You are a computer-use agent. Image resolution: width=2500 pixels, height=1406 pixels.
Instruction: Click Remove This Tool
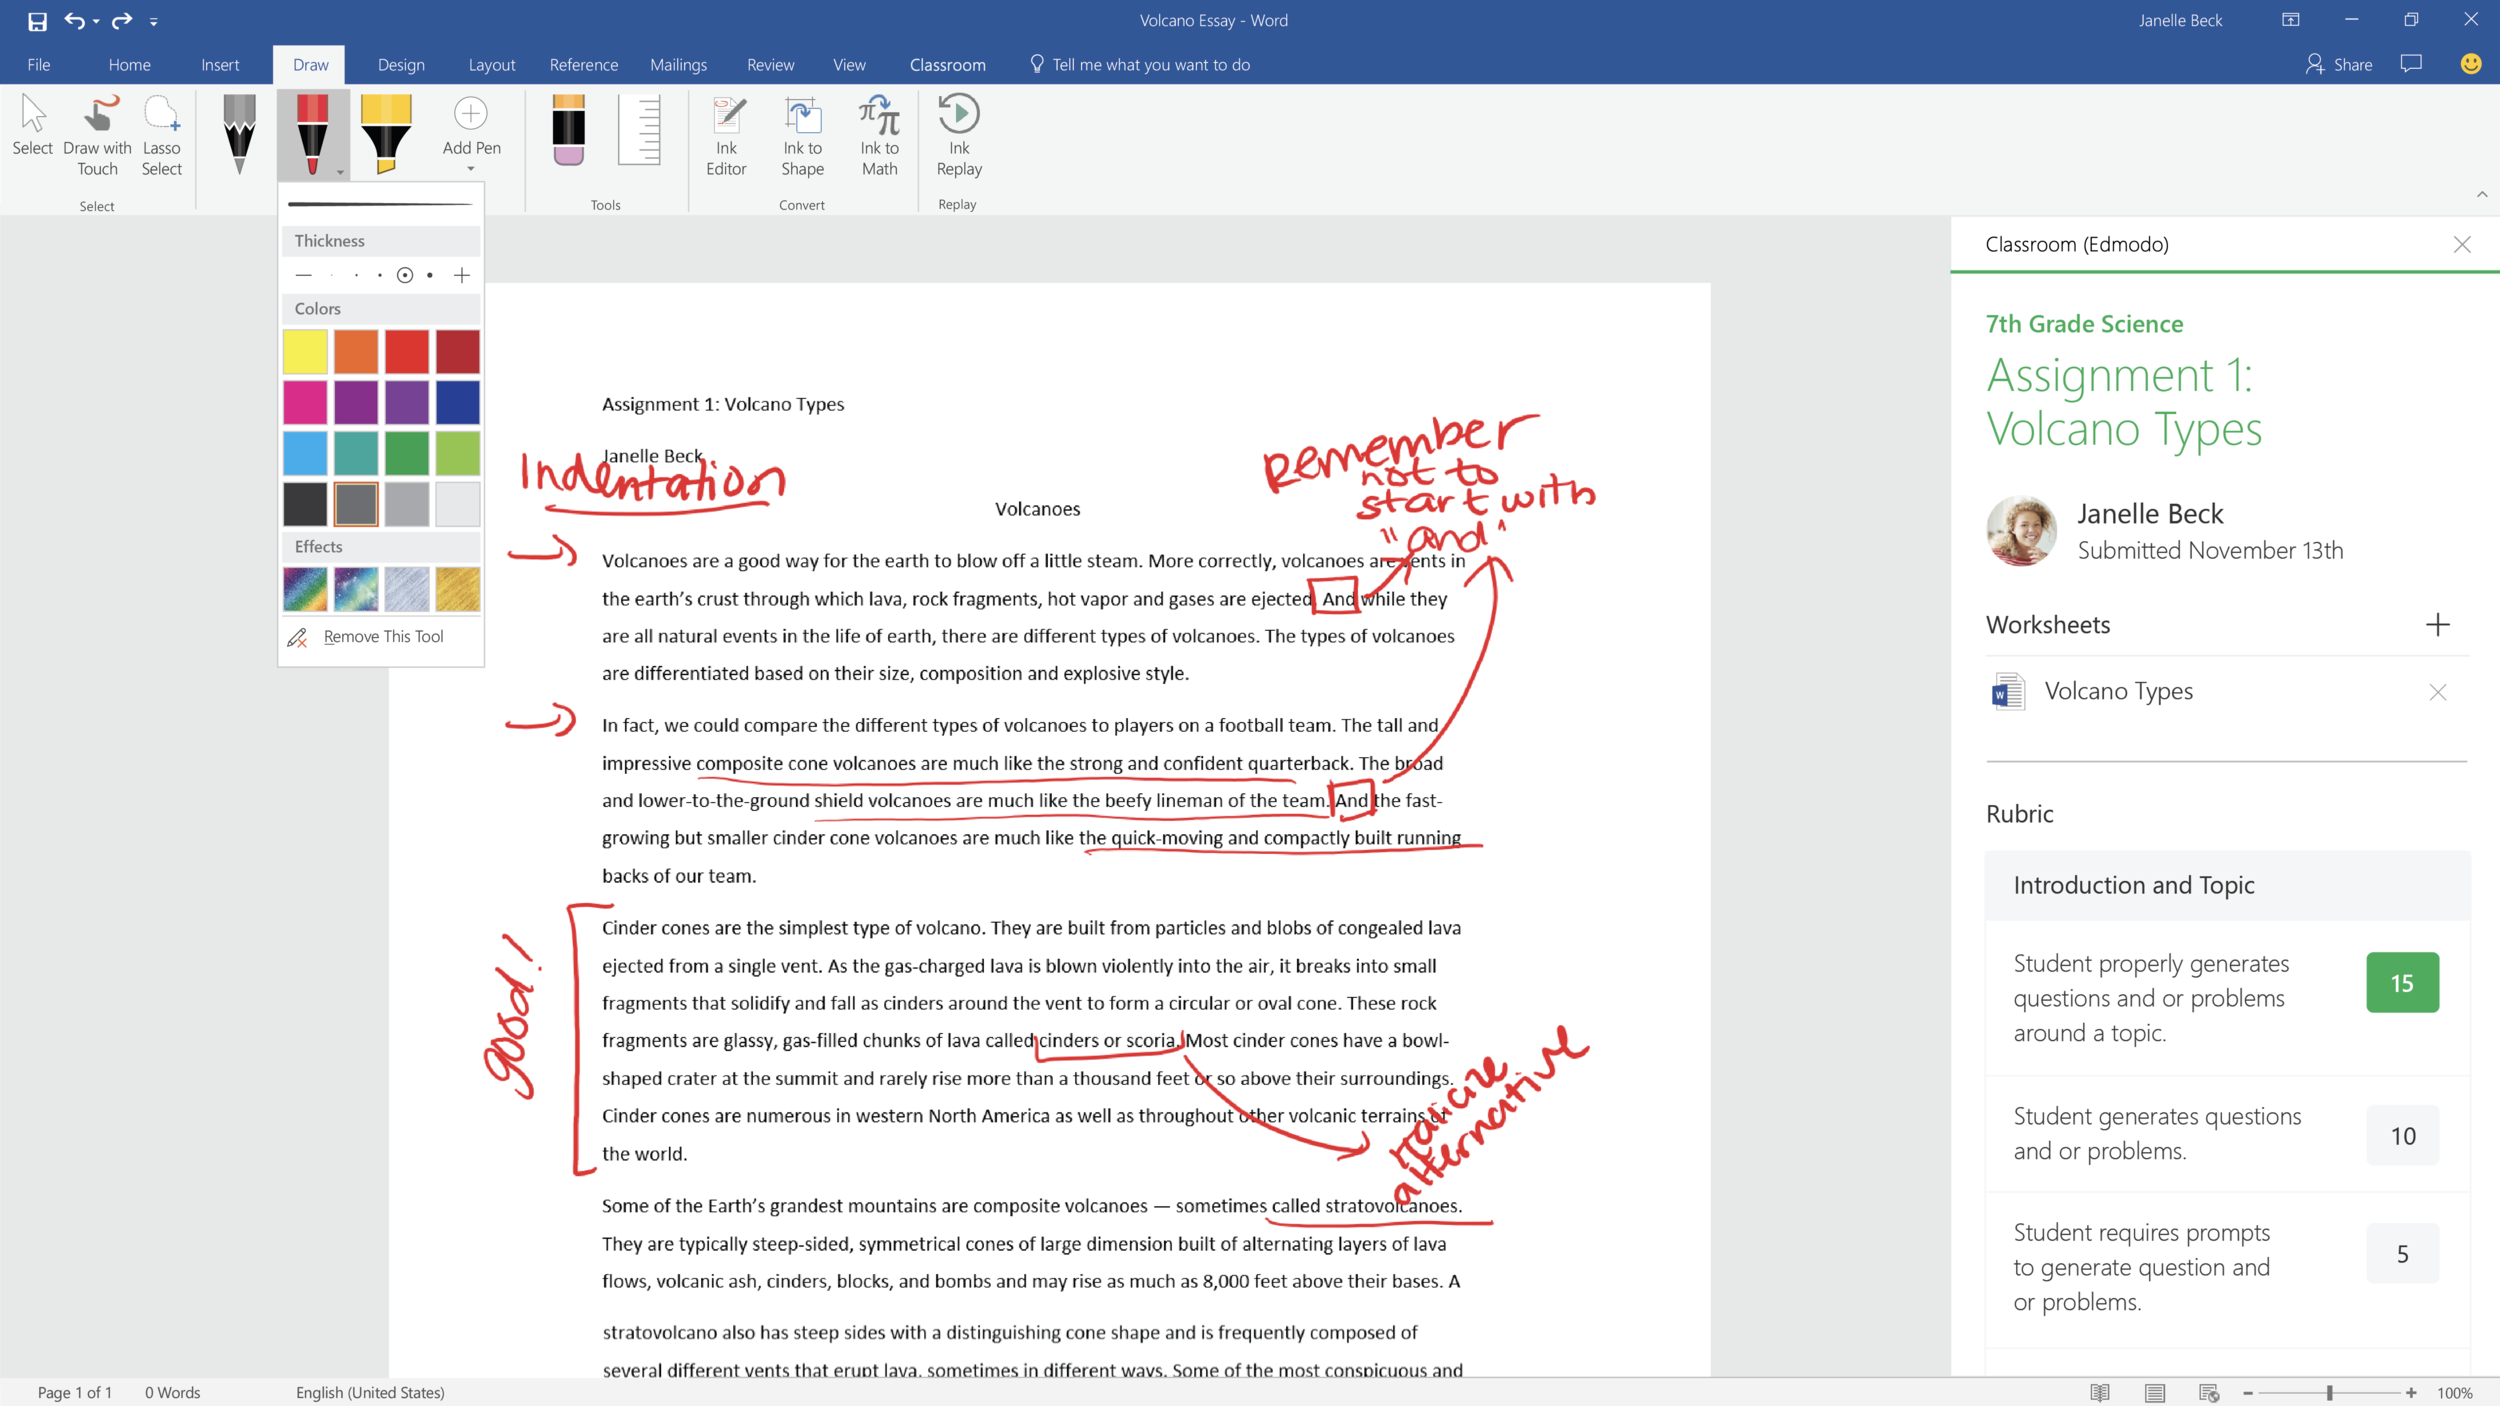point(382,636)
